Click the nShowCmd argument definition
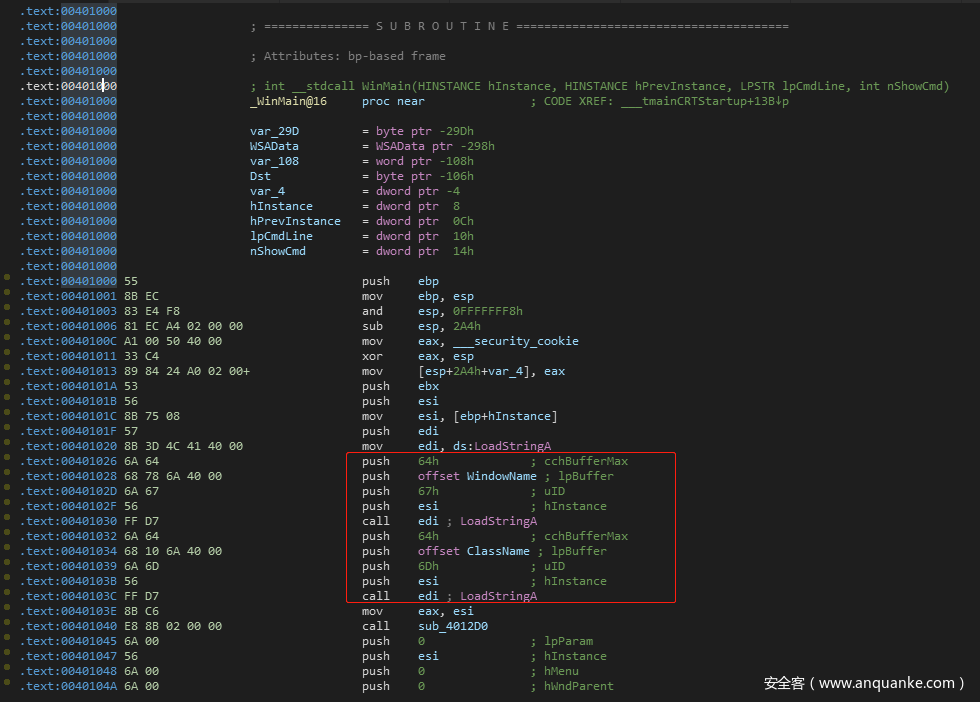 277,251
